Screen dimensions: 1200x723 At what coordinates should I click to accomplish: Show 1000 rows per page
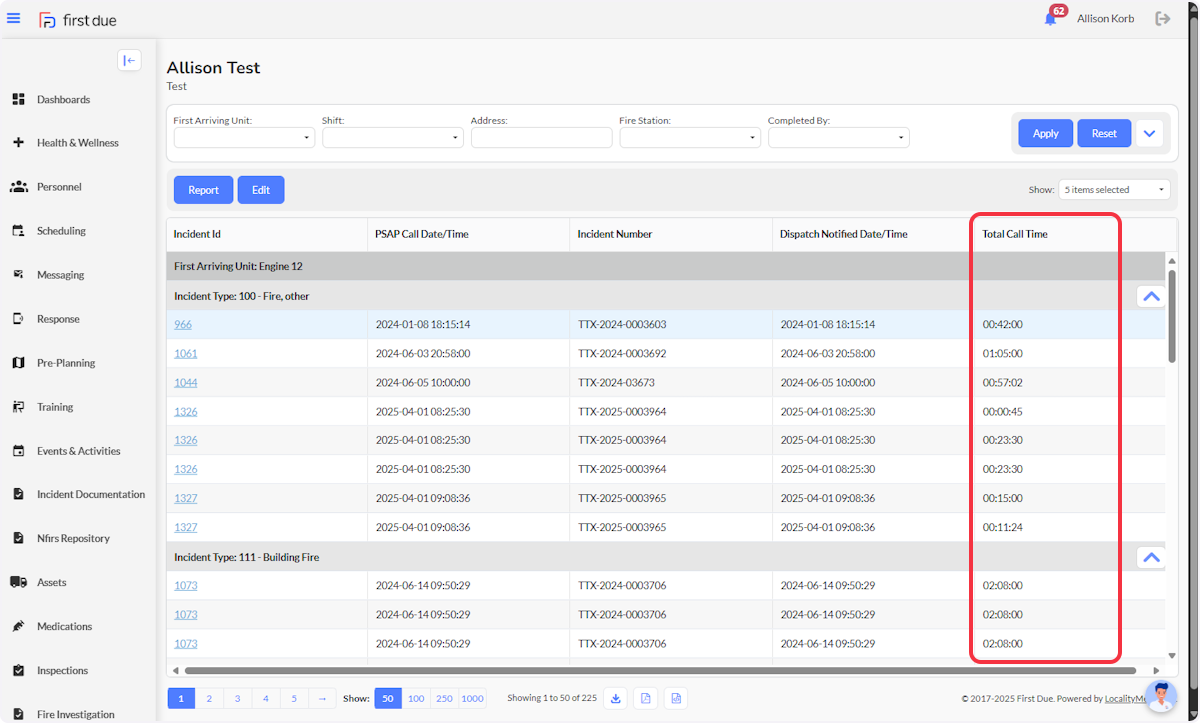[x=472, y=698]
